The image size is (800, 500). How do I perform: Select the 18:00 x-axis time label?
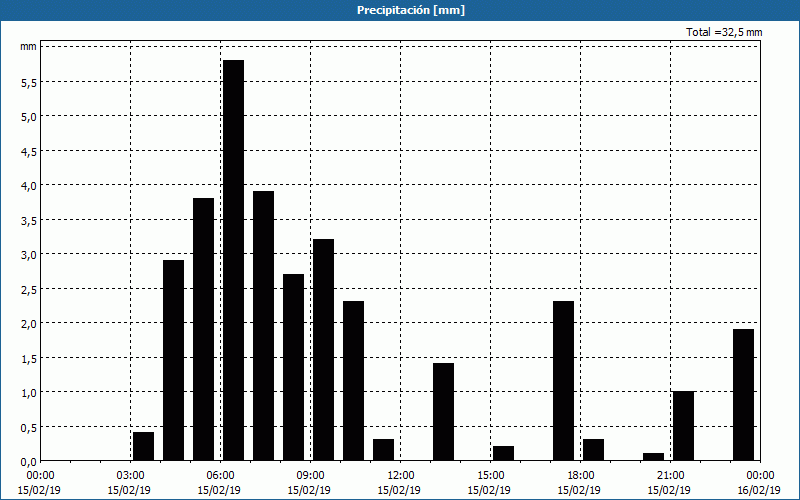pos(580,476)
